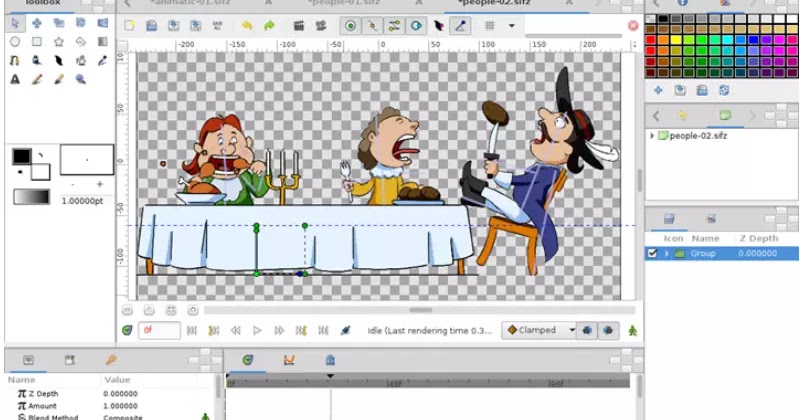
Task: Select the SmoothMove tool
Action: (x=37, y=23)
